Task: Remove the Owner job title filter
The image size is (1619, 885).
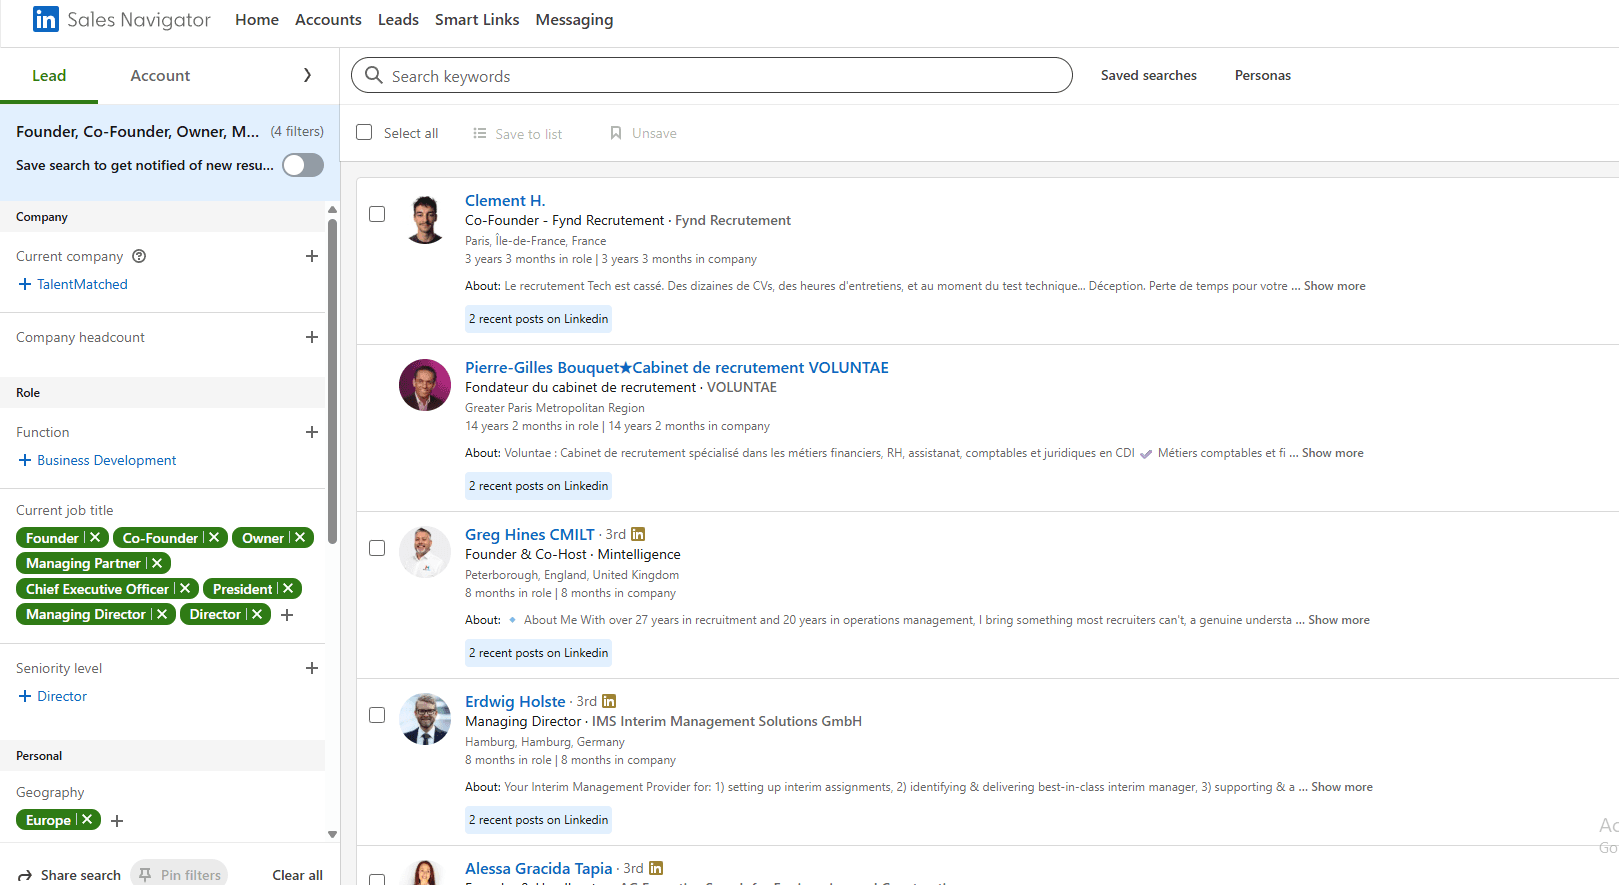Action: click(299, 537)
